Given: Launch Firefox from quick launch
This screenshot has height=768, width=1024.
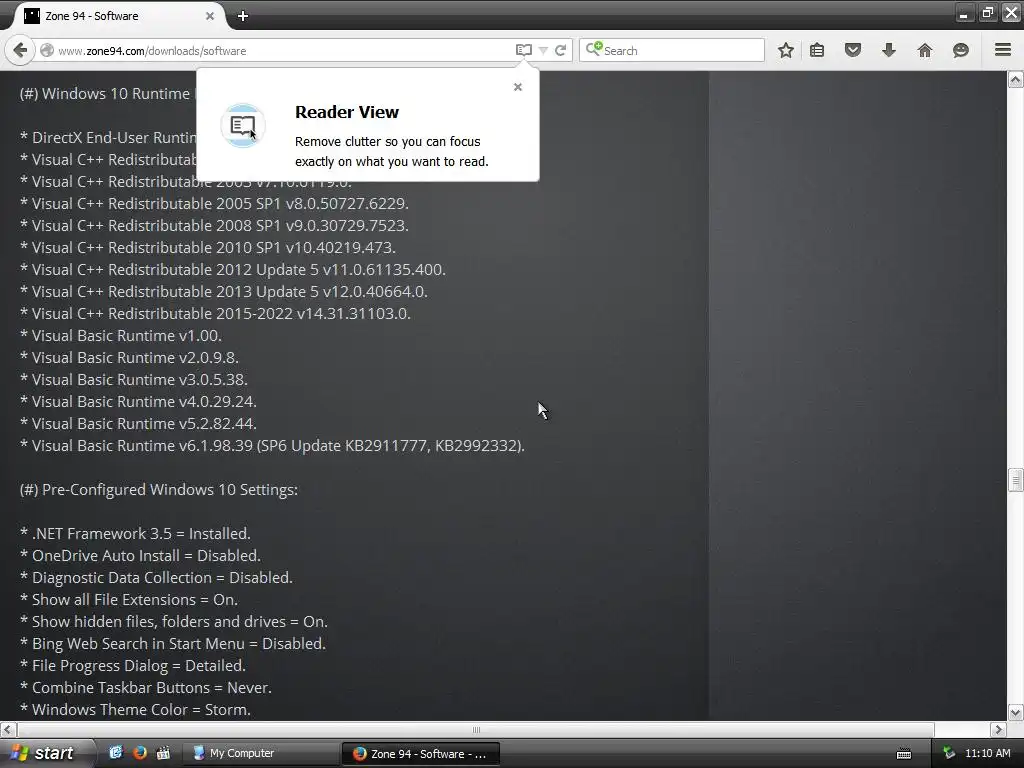Looking at the screenshot, I should 140,753.
